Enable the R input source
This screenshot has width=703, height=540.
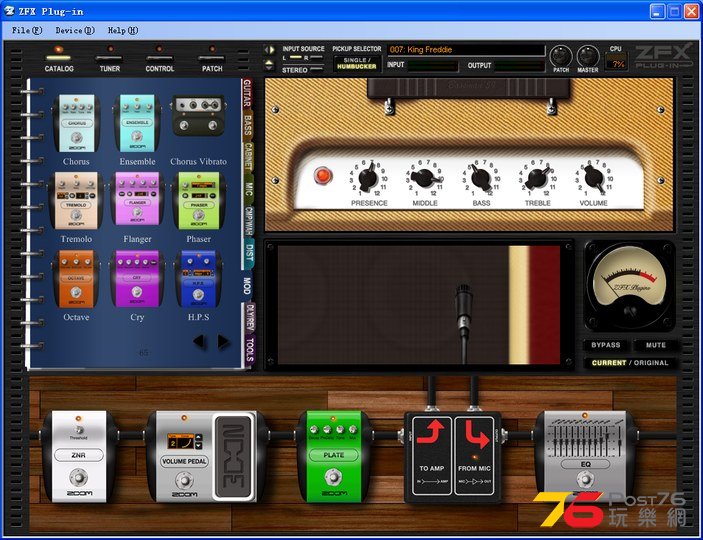pyautogui.click(x=314, y=58)
